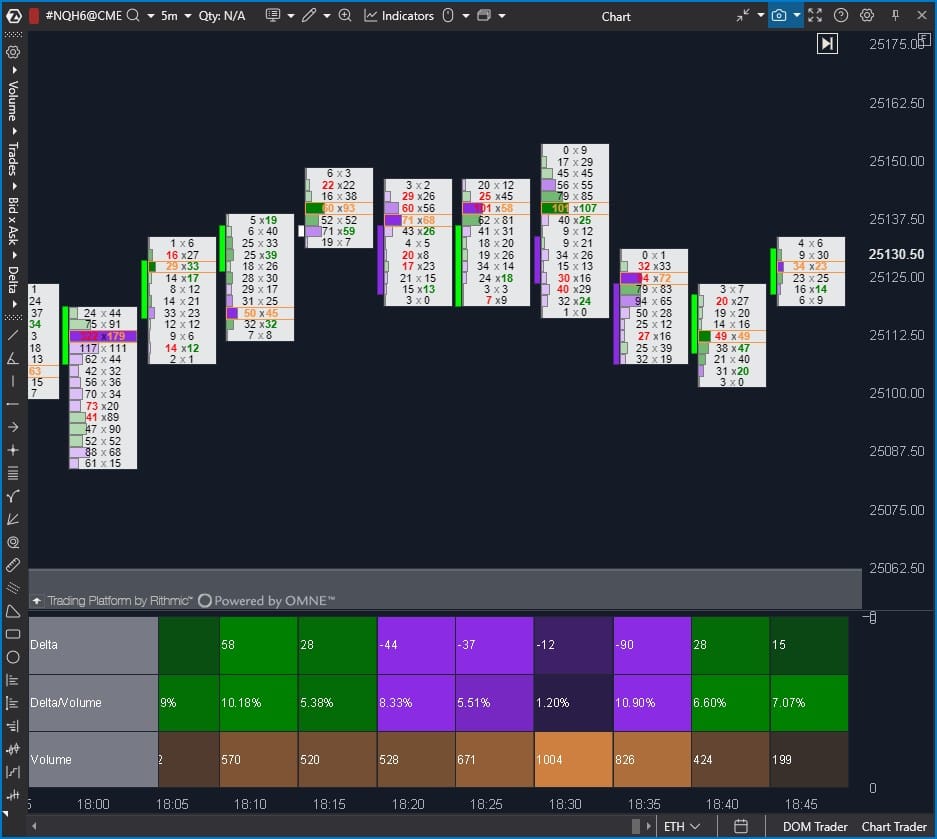Collapse the panel with the up-arrow button
The height and width of the screenshot is (839, 937).
pos(37,601)
